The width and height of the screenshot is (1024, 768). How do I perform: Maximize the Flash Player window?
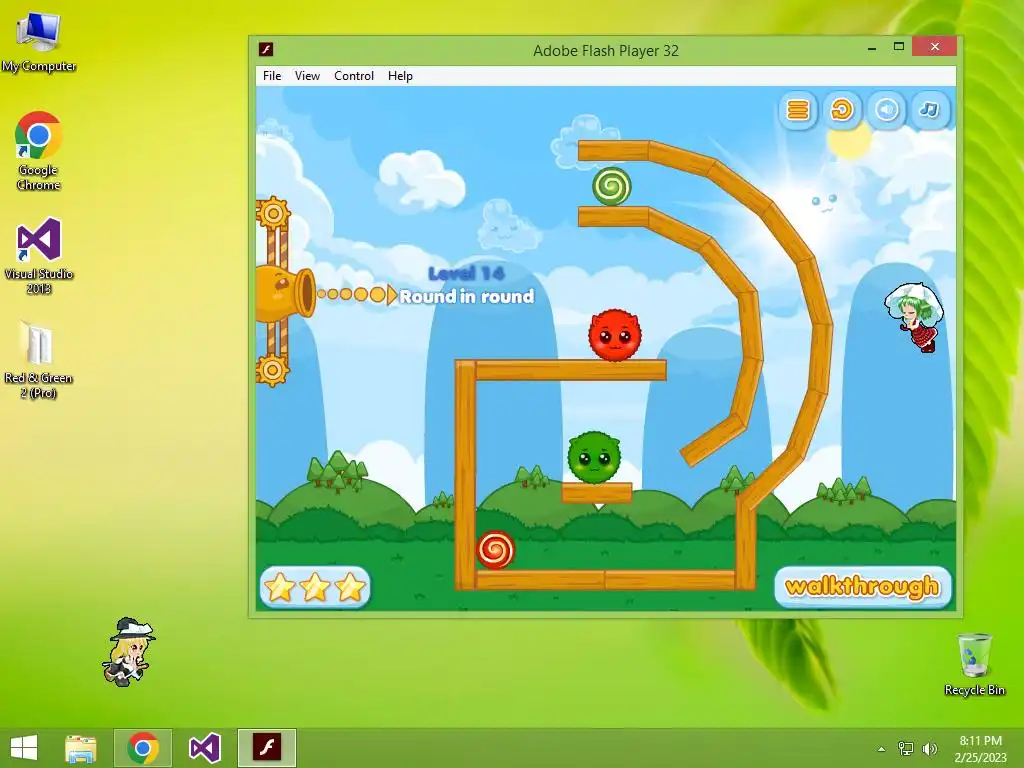click(899, 47)
